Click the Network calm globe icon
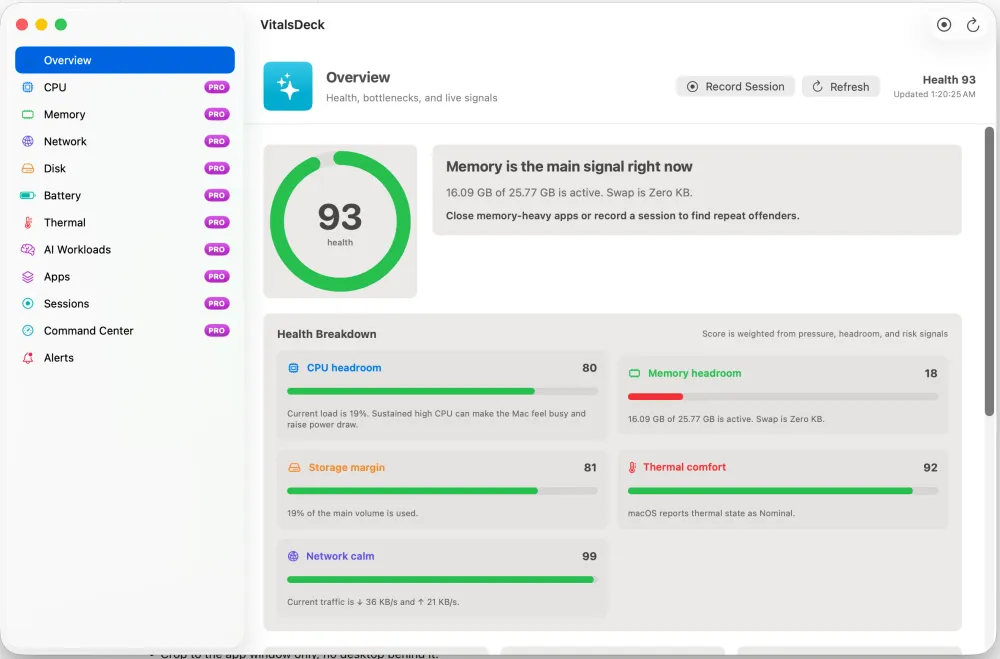The height and width of the screenshot is (659, 1000). (x=293, y=556)
